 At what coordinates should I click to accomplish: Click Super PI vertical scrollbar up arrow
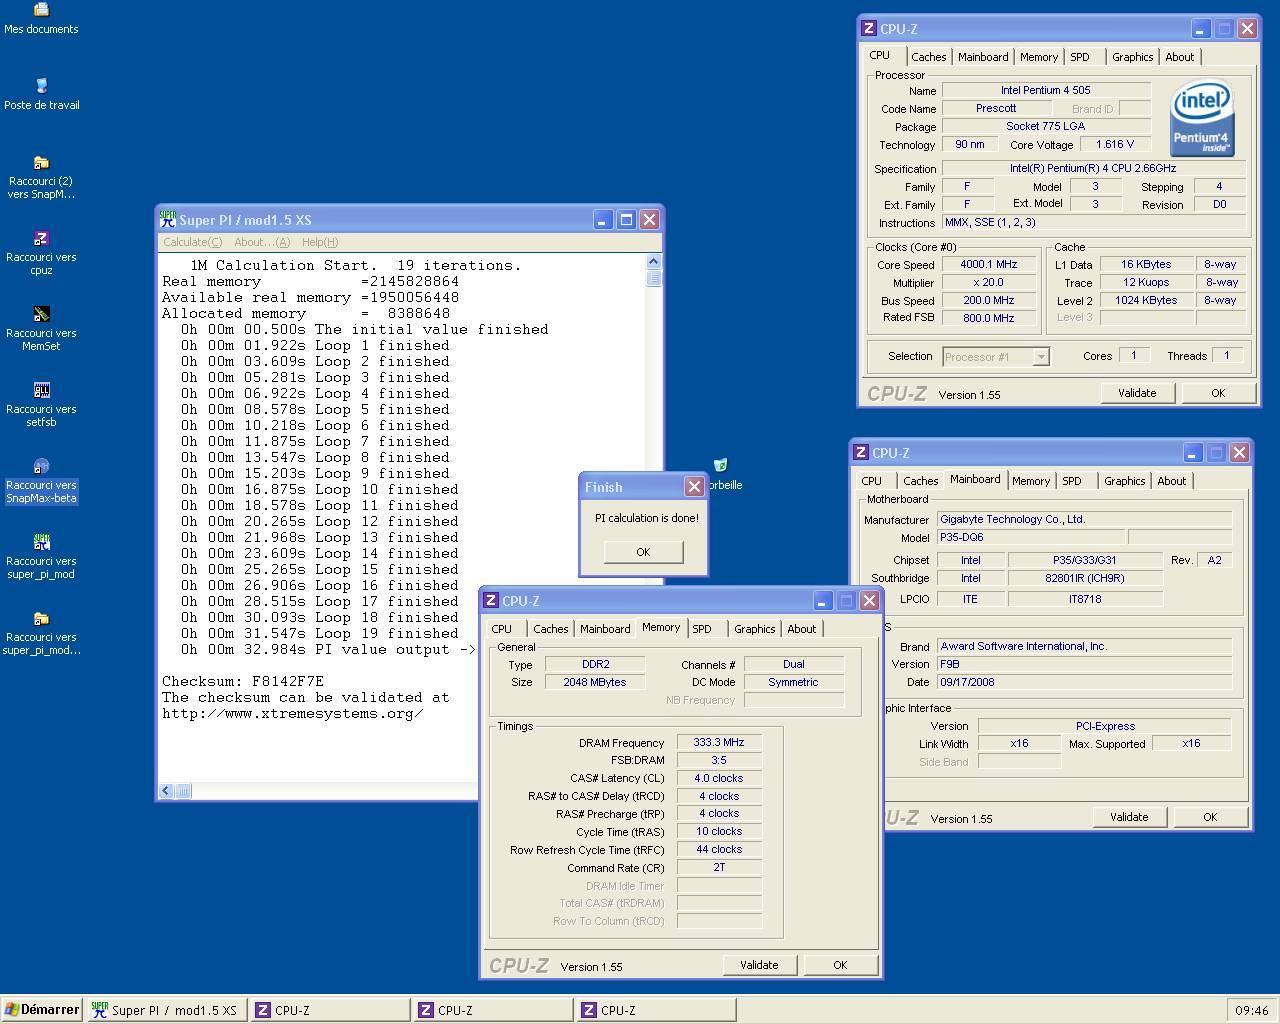pos(654,262)
